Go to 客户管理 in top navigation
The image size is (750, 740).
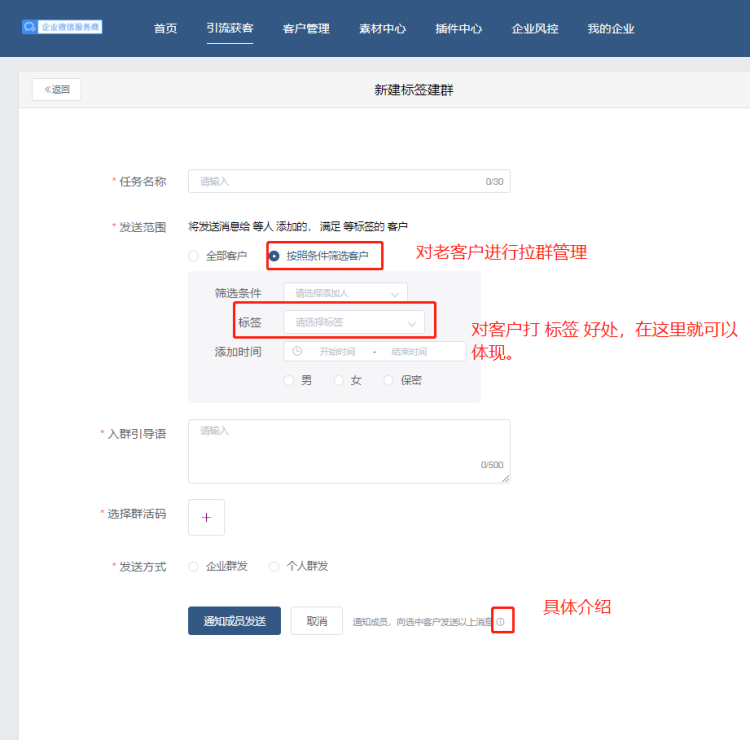(x=306, y=29)
